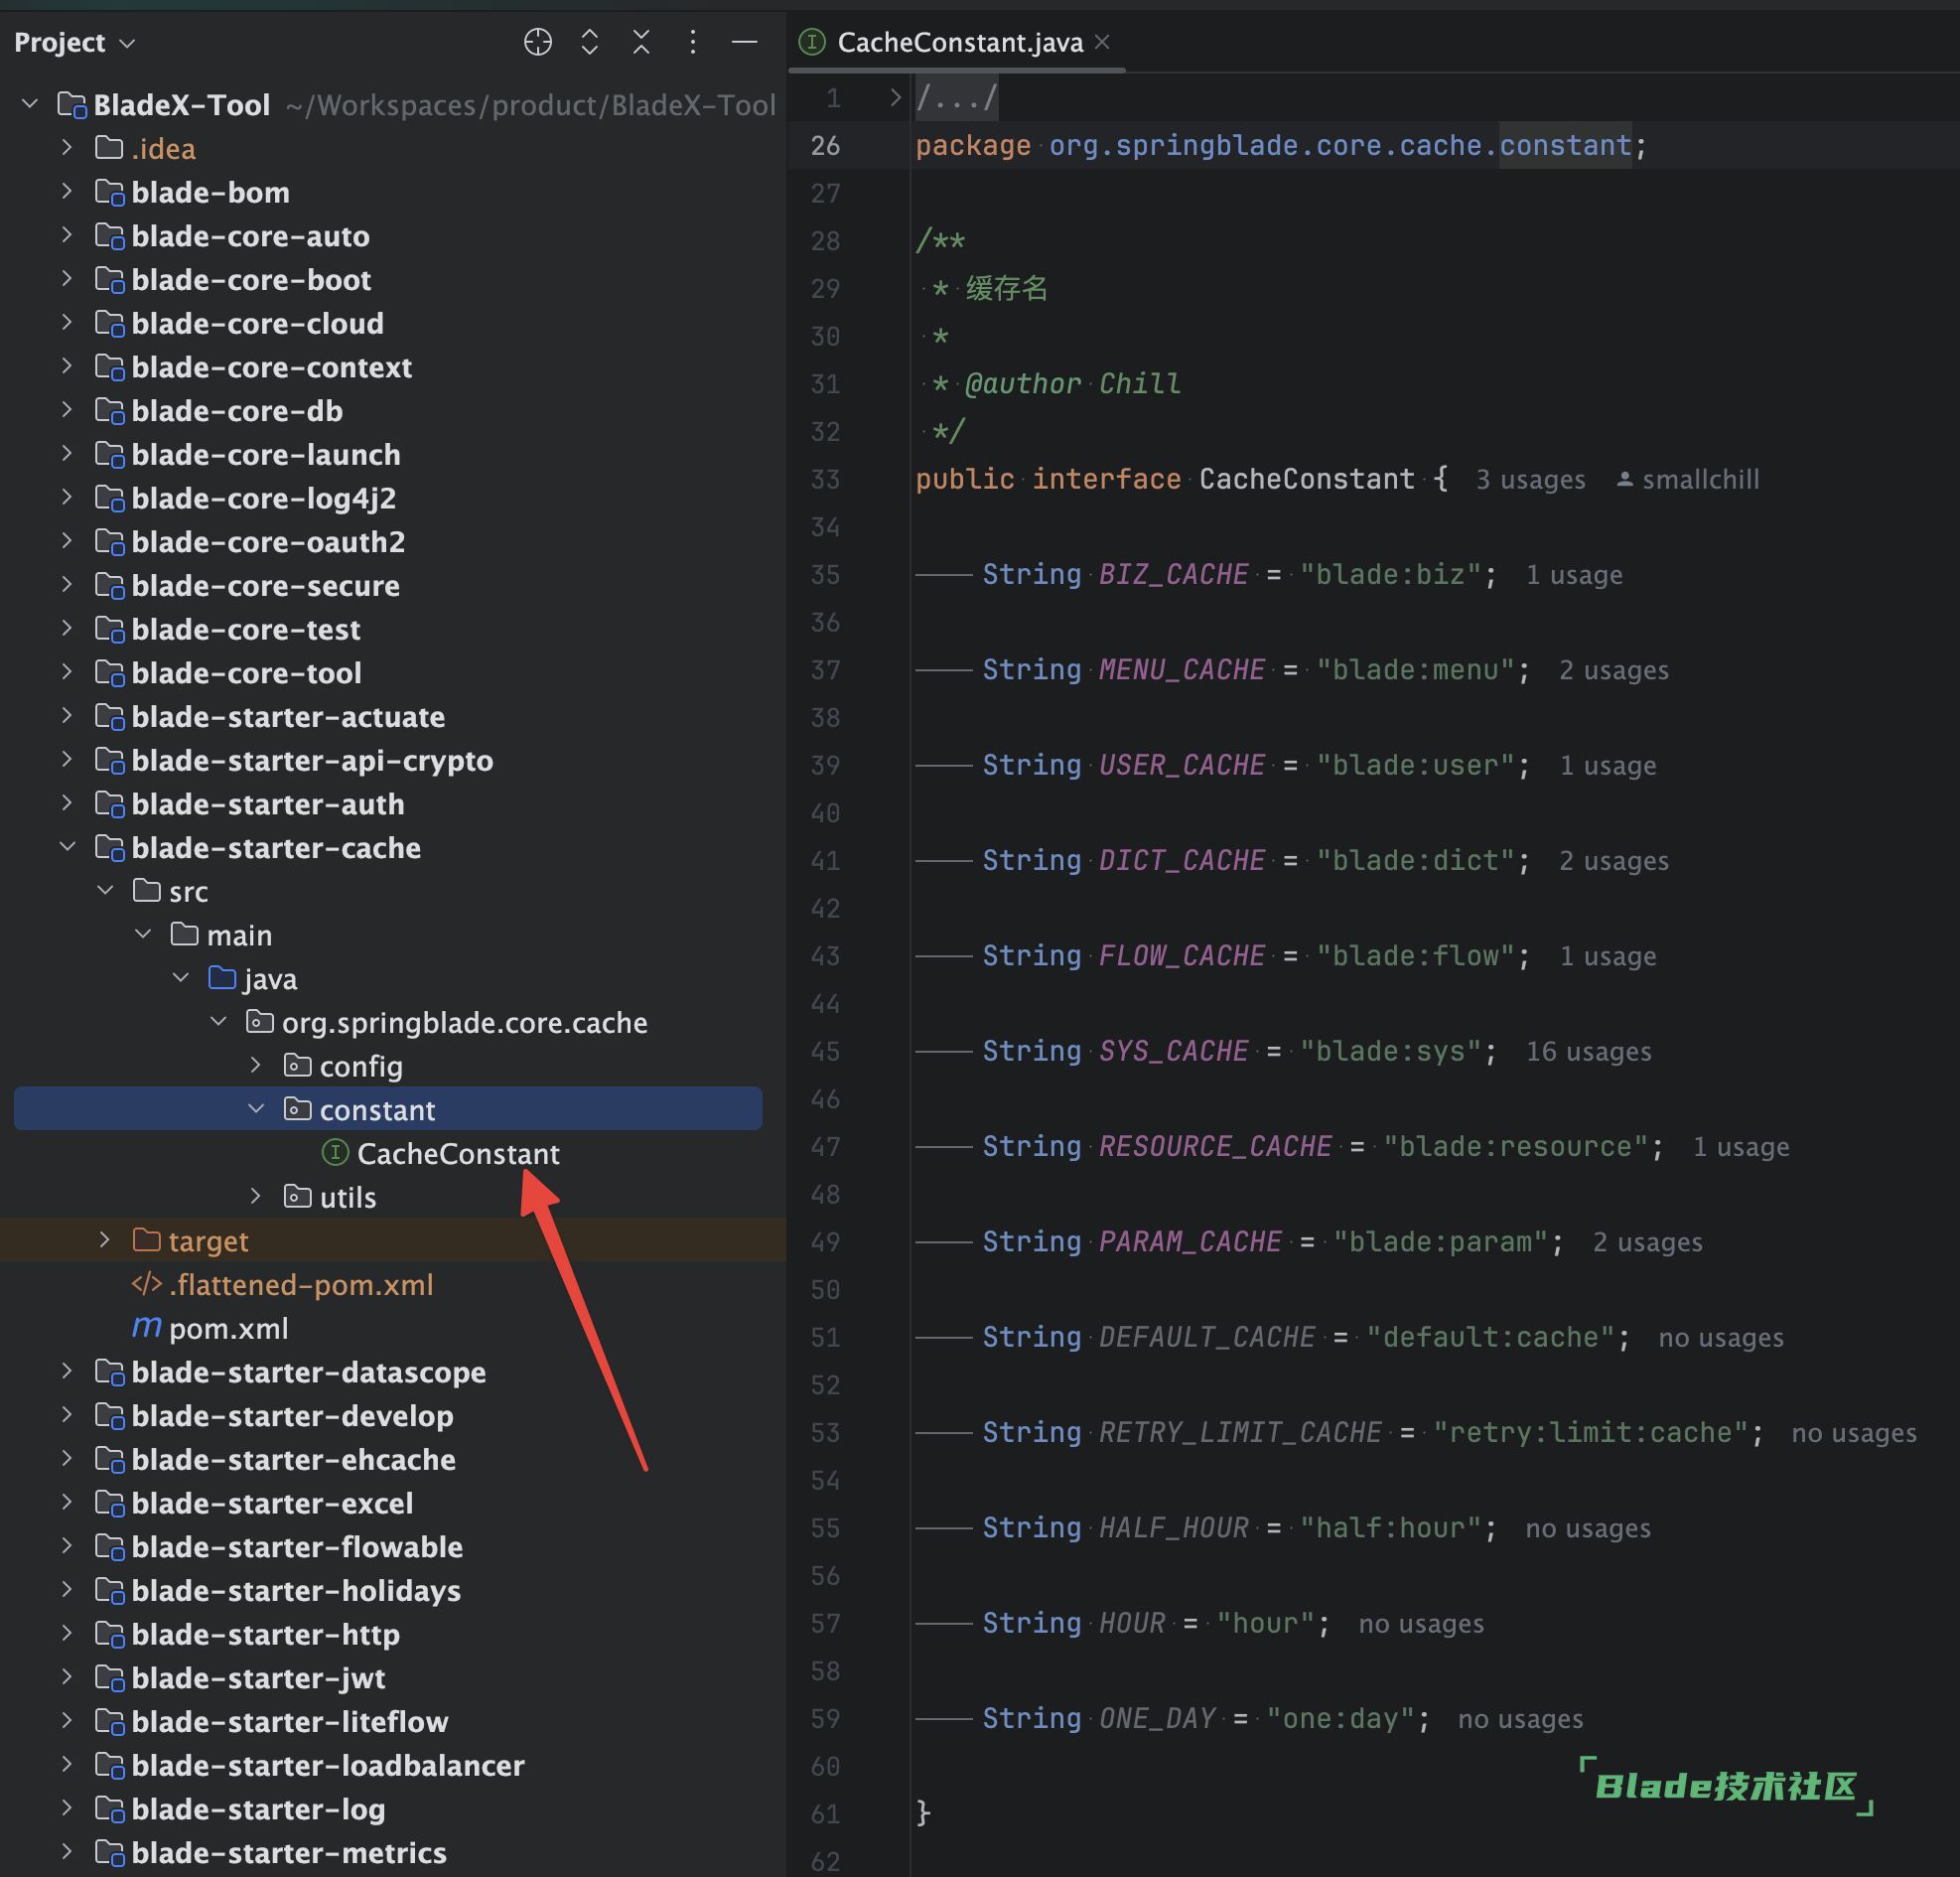
Task: Click the XML icon beside .flattened-pom.xml
Action: pos(147,1283)
